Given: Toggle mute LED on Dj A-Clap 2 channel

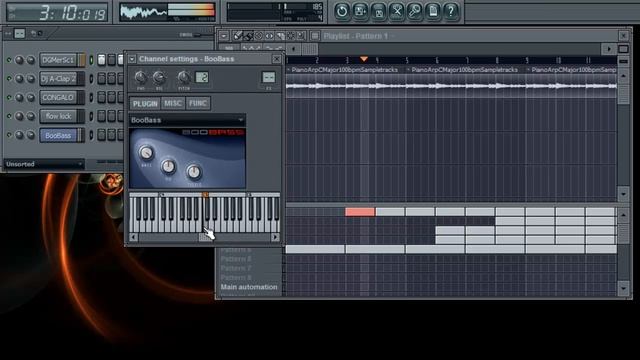Looking at the screenshot, I should point(9,78).
